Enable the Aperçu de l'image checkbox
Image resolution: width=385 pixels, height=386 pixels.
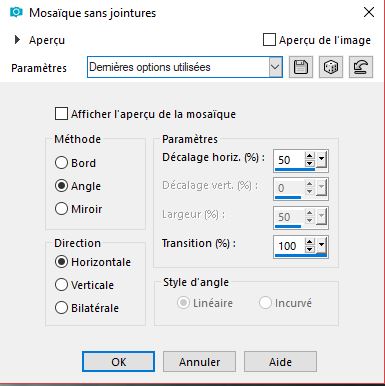tap(269, 40)
